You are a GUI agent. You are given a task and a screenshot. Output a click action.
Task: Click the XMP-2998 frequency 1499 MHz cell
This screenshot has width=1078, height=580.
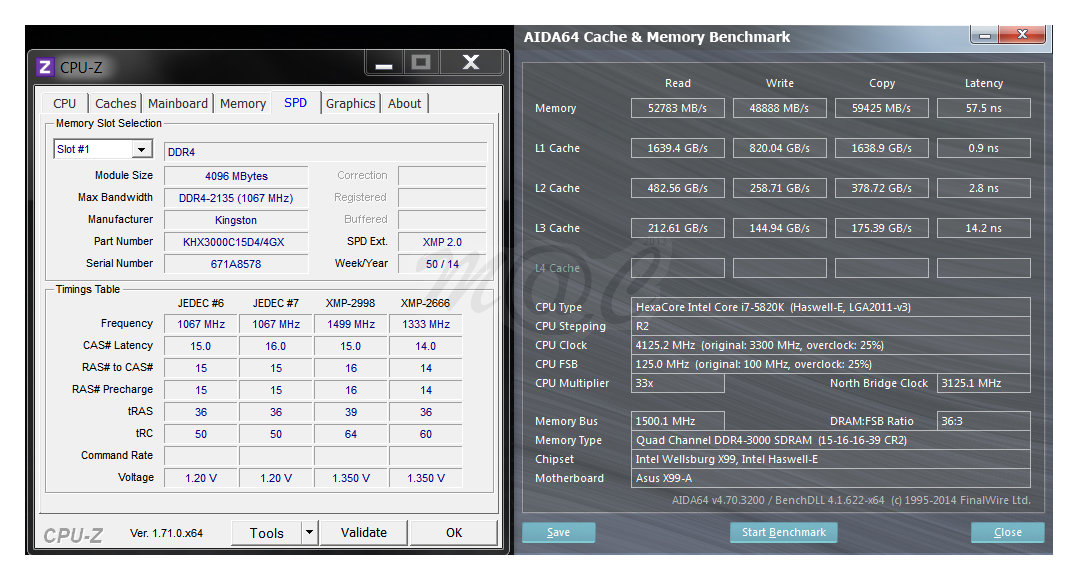[351, 324]
